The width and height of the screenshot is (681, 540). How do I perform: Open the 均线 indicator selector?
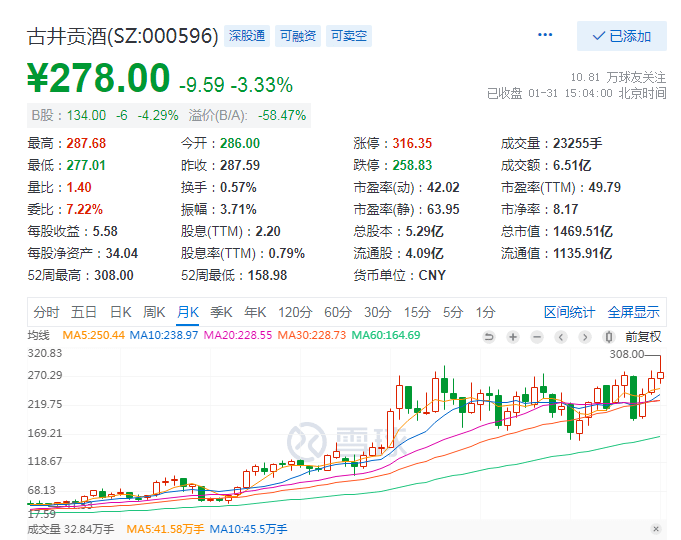click(39, 335)
